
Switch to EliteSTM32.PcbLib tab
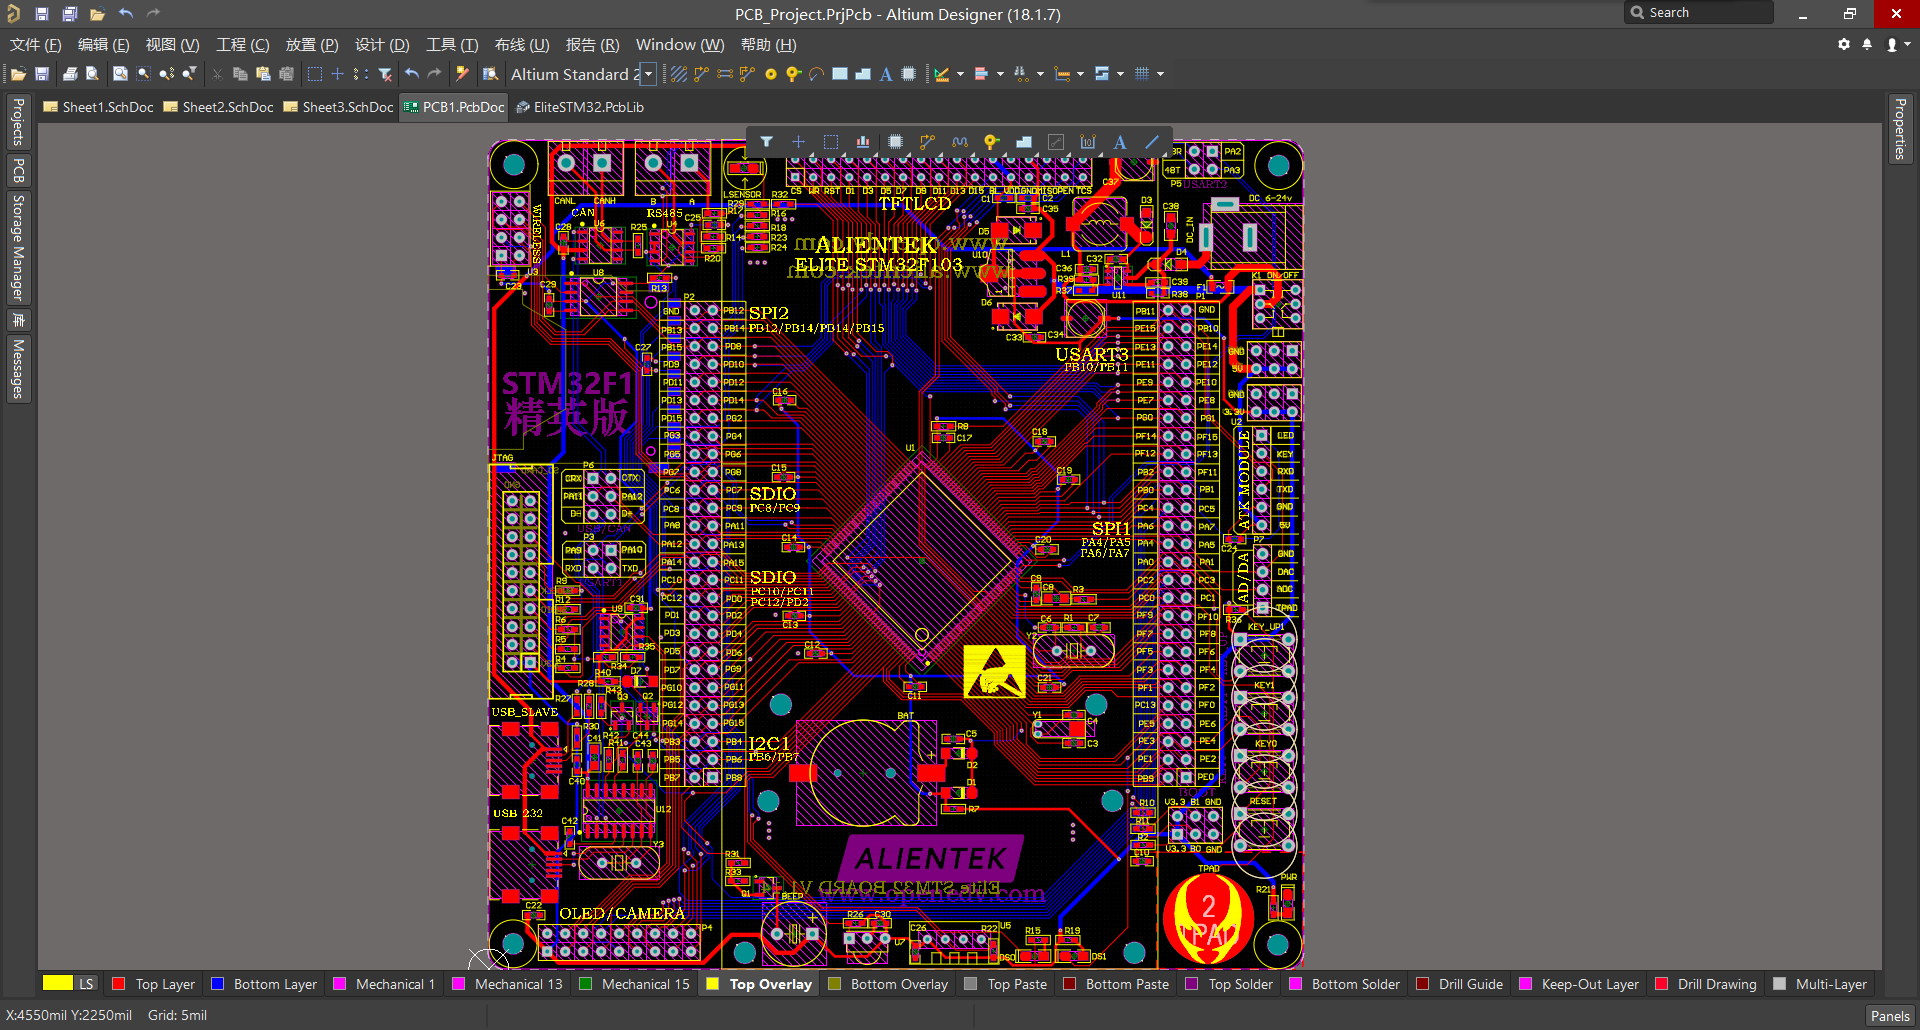tap(580, 107)
